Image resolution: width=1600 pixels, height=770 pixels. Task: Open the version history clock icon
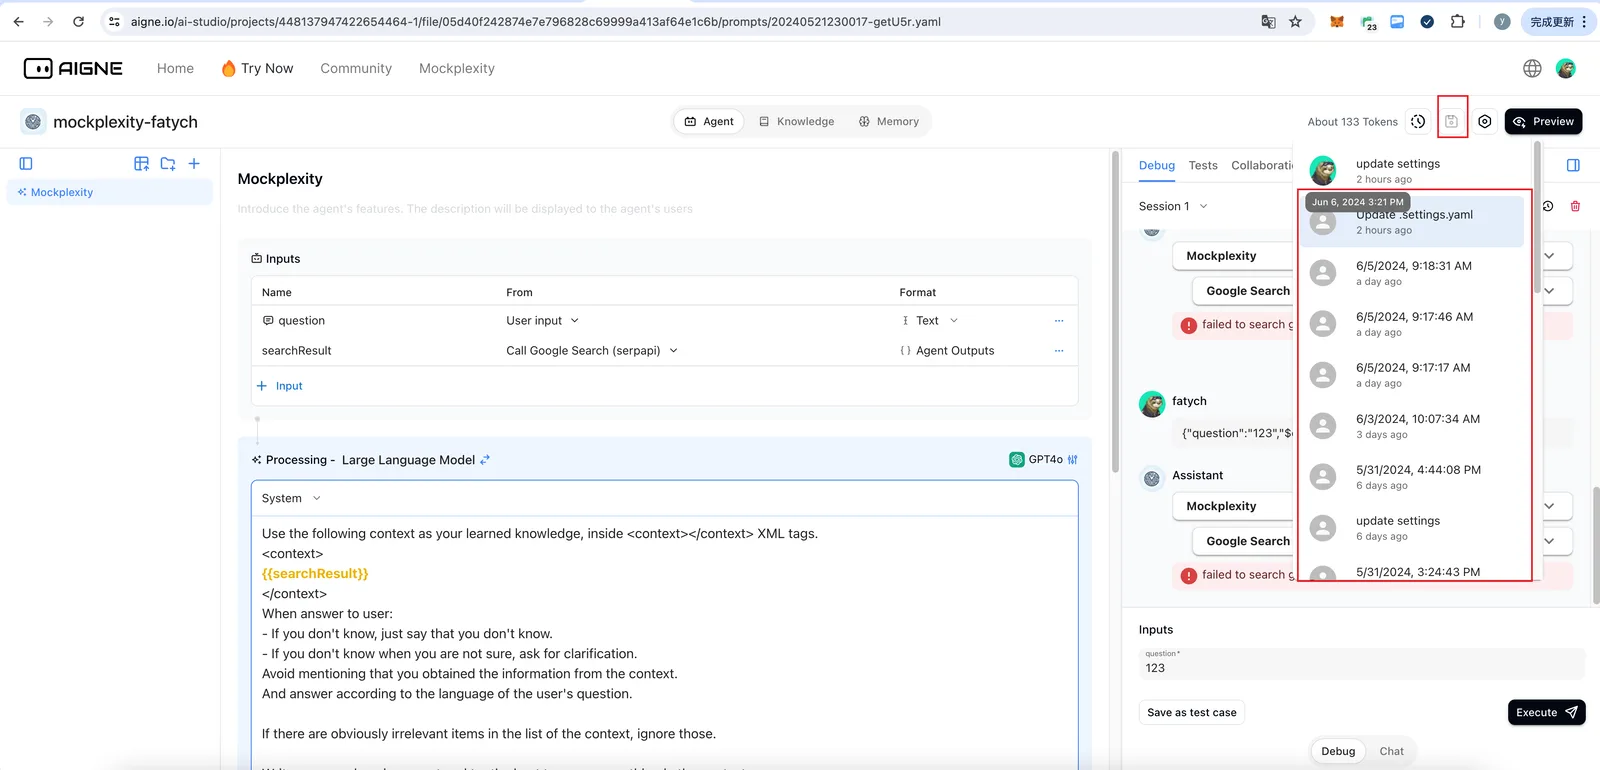point(1418,121)
